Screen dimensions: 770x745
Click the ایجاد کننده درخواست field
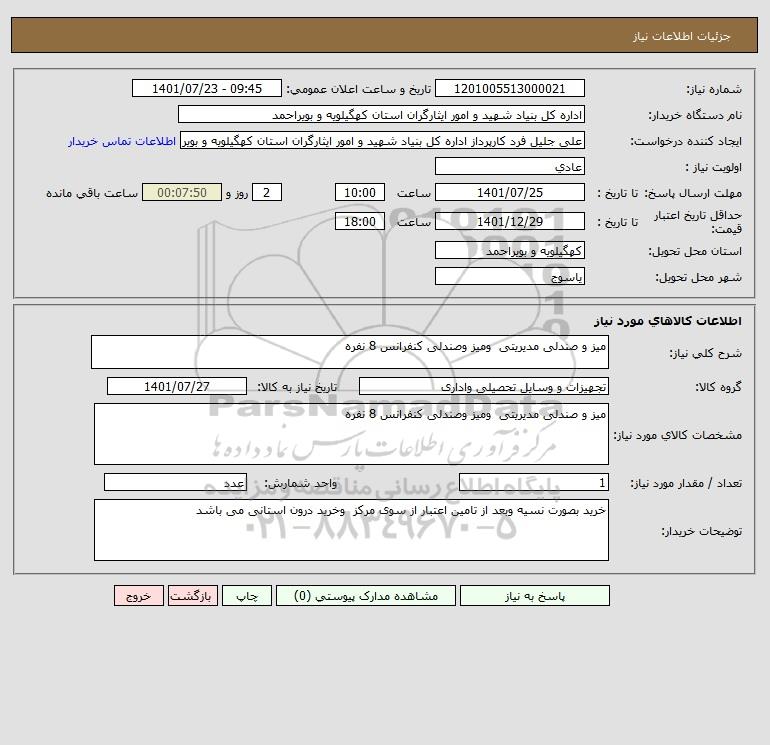coord(383,141)
